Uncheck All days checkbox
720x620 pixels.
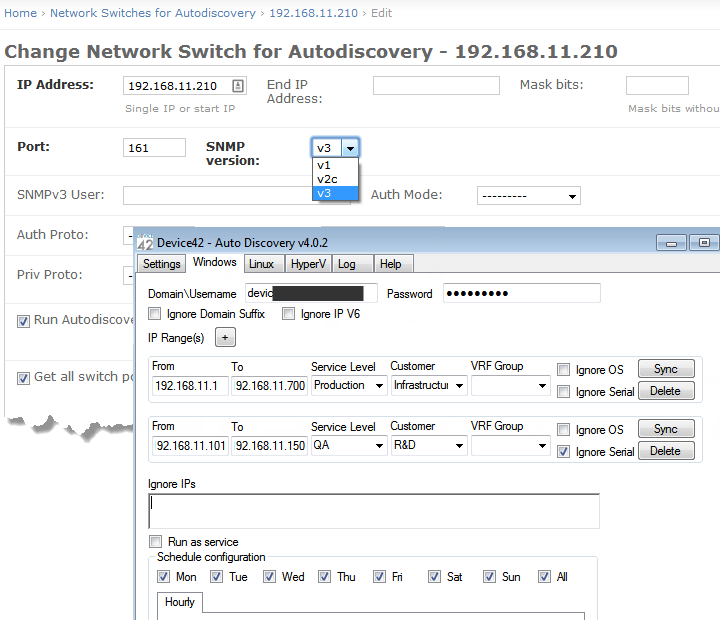(544, 576)
